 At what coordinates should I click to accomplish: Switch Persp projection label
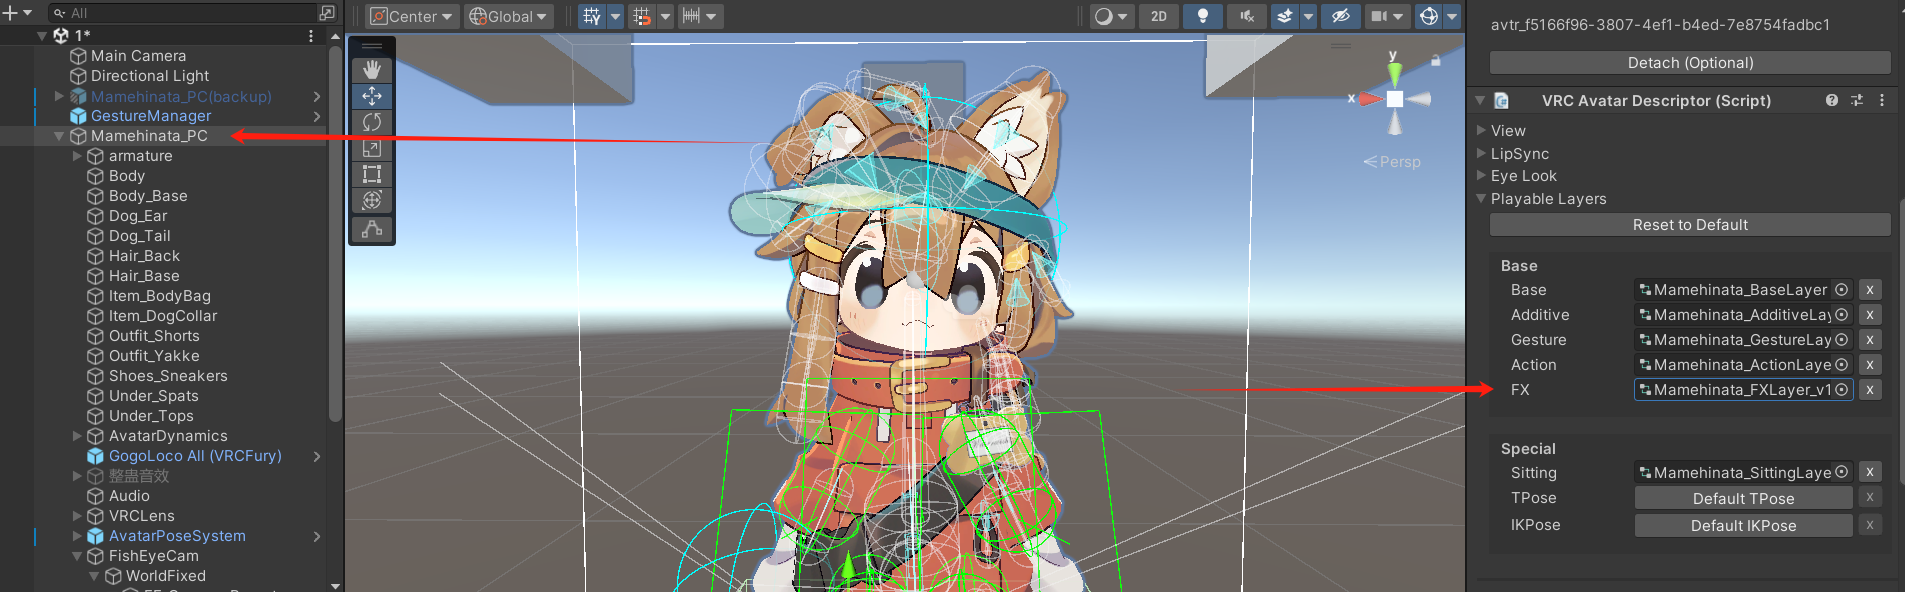1392,162
